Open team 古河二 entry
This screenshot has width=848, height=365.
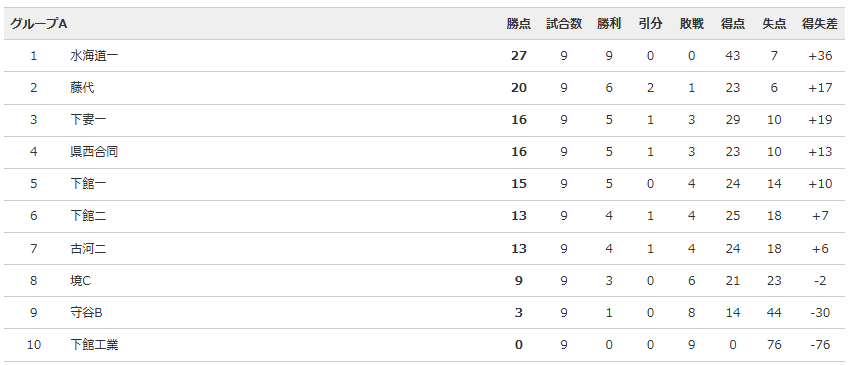coord(88,248)
